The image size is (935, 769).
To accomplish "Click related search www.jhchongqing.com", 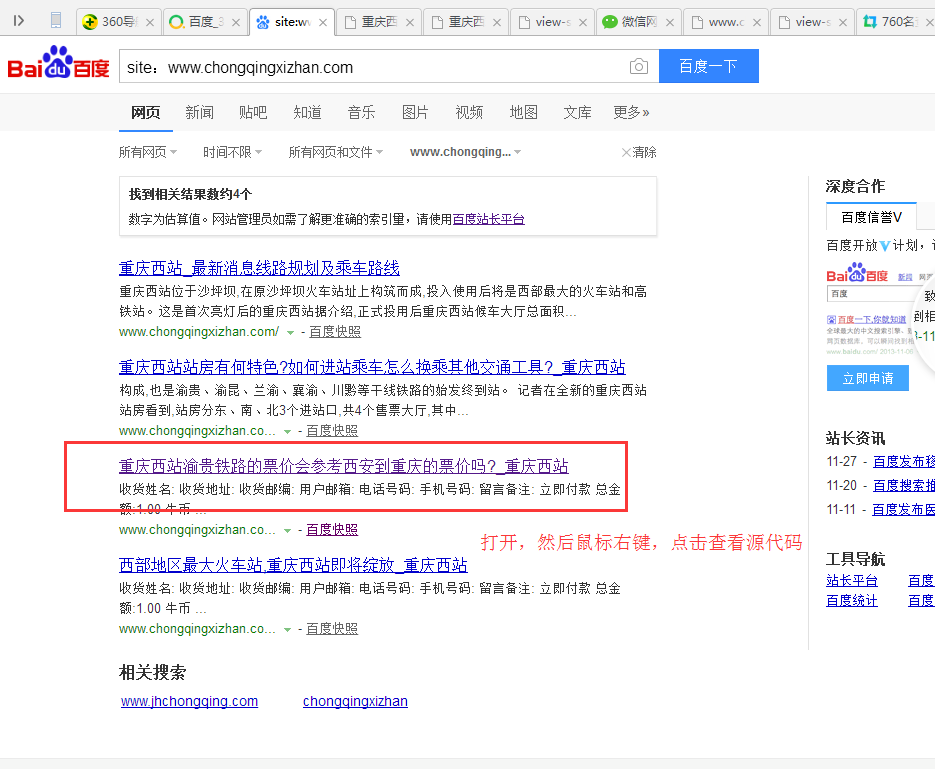I will [190, 702].
